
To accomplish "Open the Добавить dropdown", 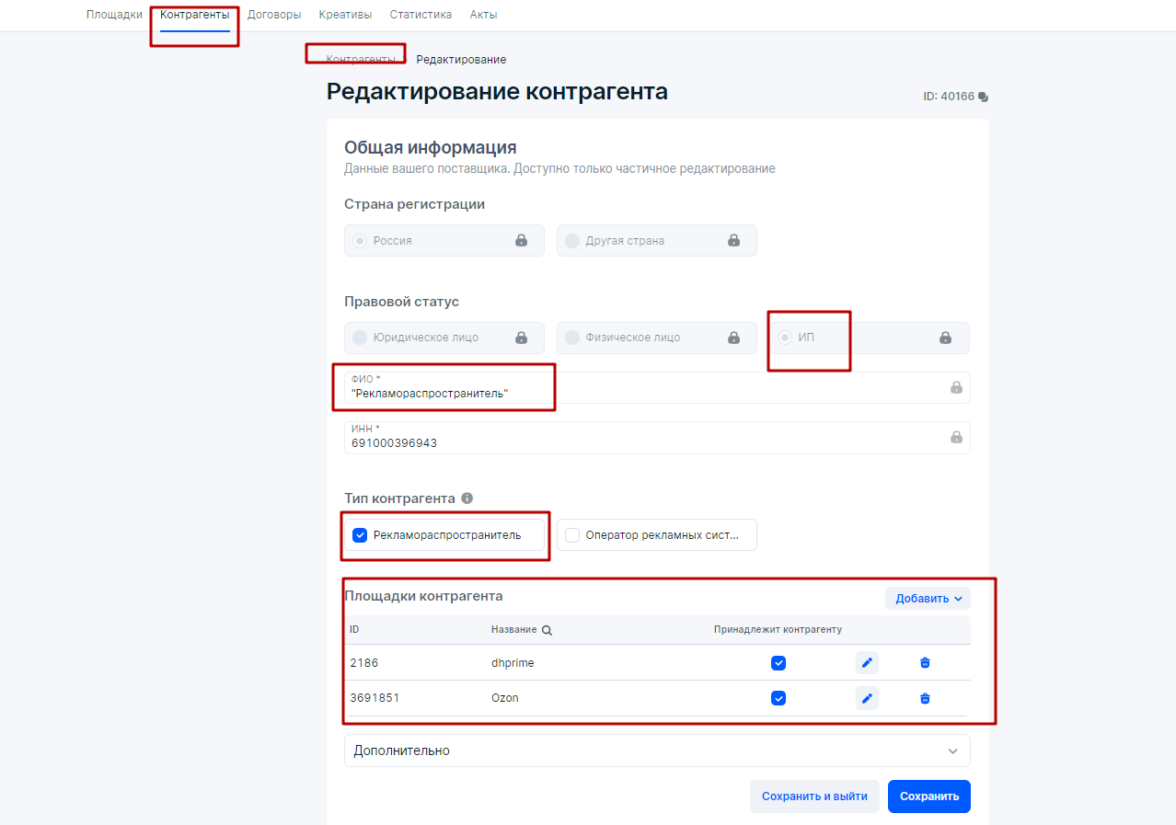I will tap(928, 598).
